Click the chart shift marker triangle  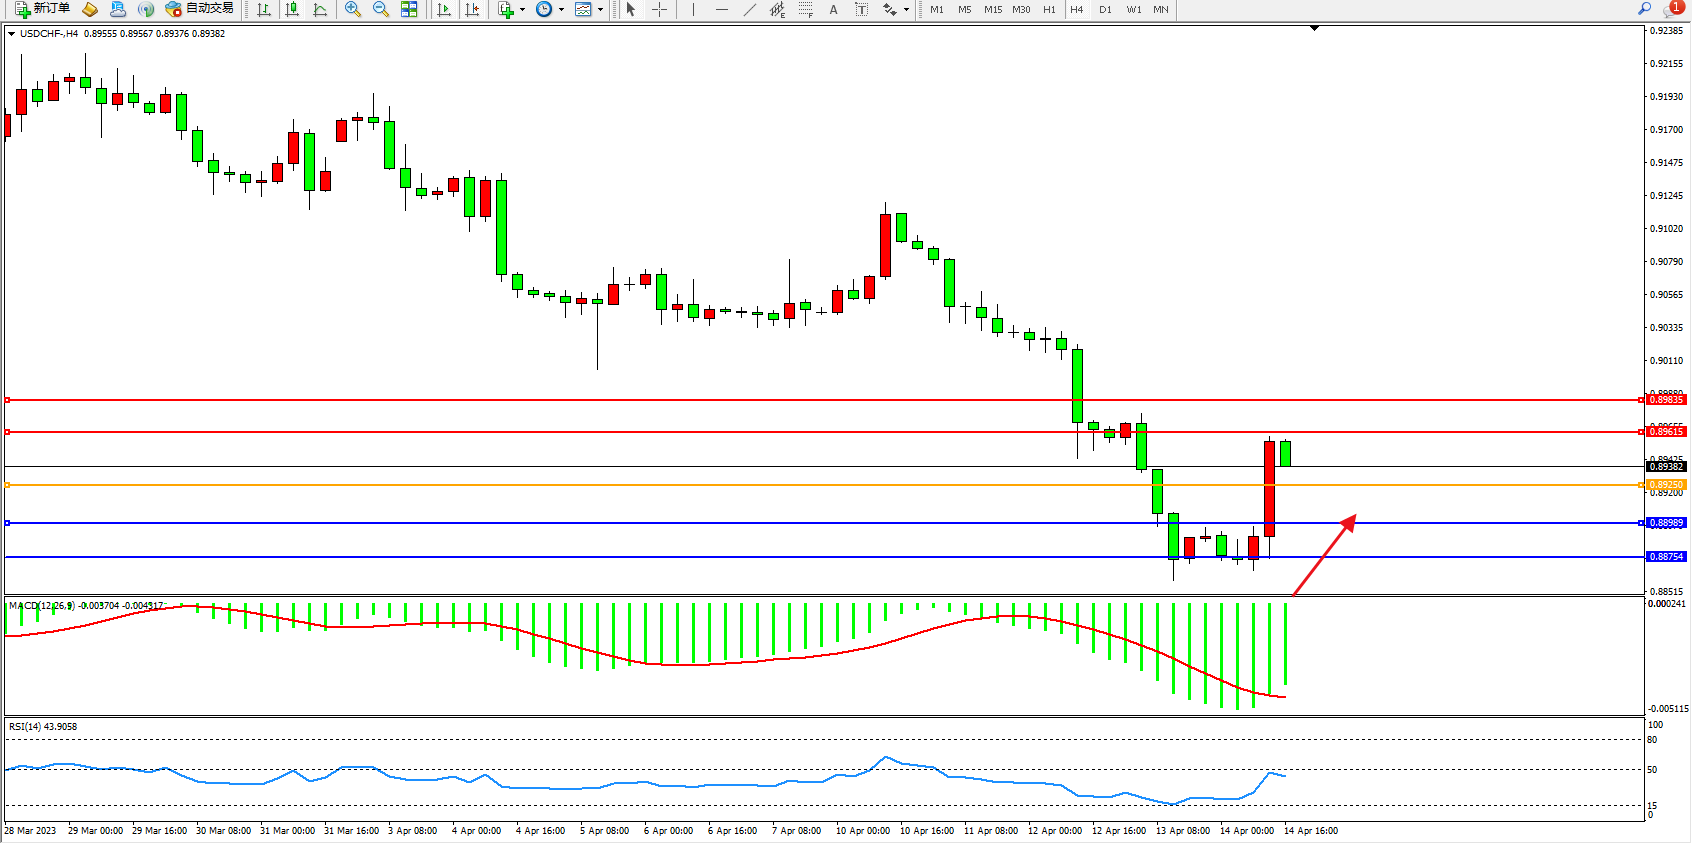(x=1314, y=29)
